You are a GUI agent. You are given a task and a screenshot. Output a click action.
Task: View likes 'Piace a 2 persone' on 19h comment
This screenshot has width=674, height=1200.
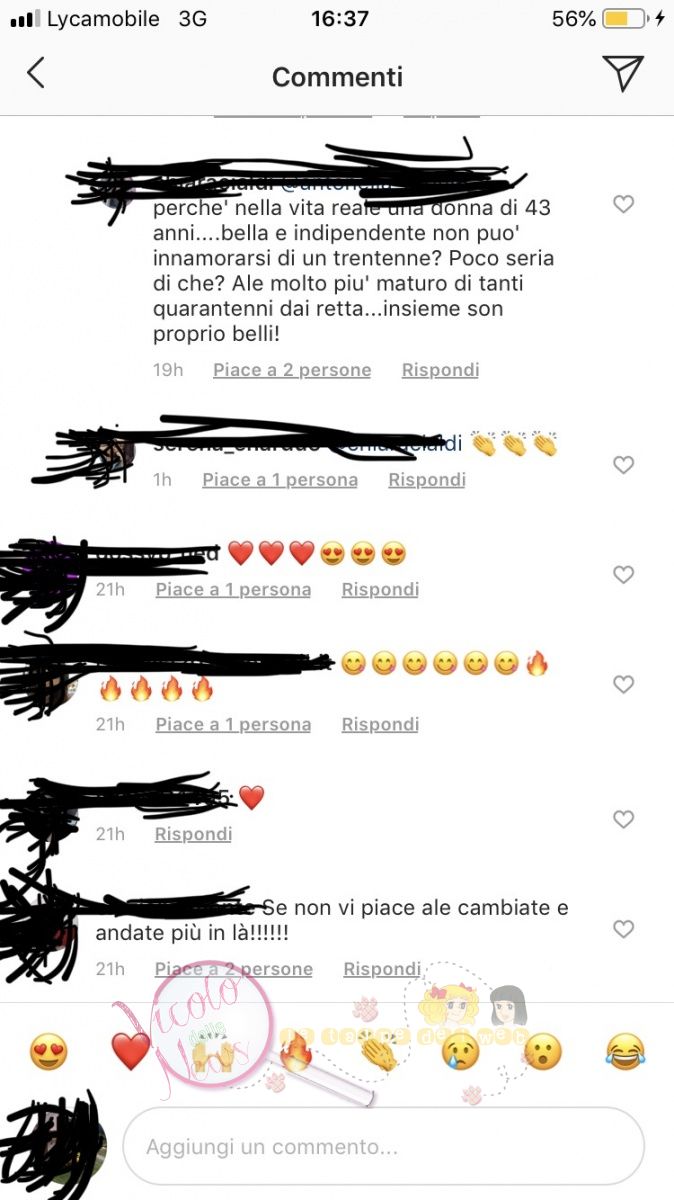pos(292,370)
